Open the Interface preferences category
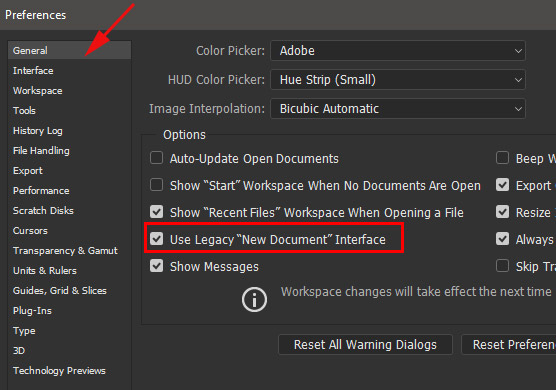This screenshot has width=556, height=390. pos(33,71)
